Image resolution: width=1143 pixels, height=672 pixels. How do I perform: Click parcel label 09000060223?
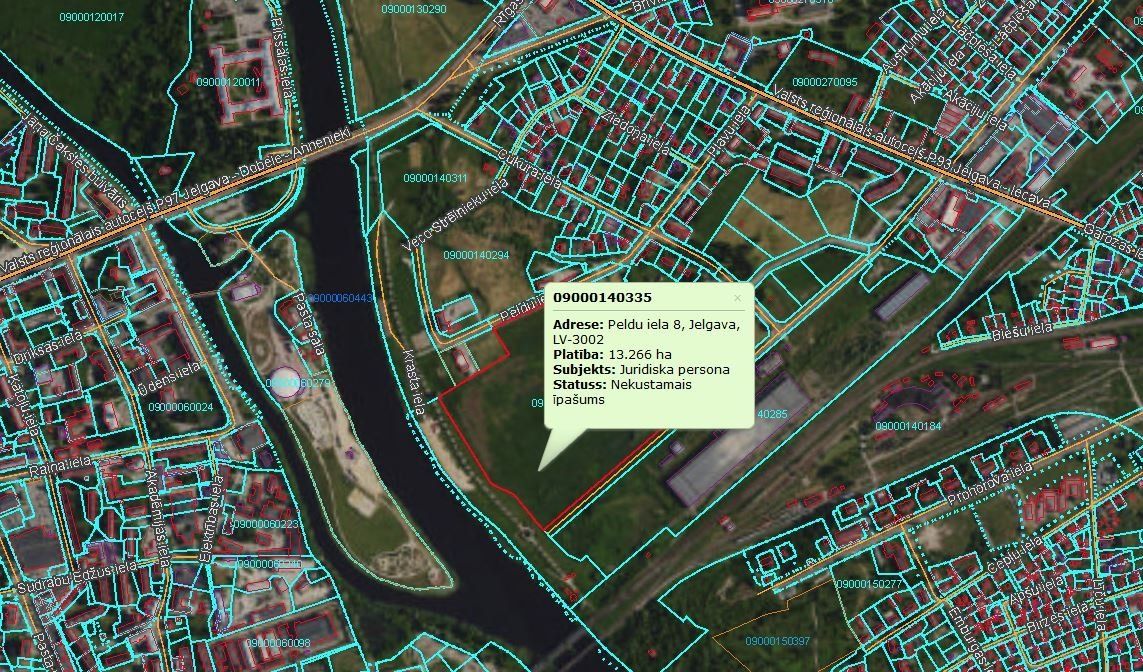point(266,524)
